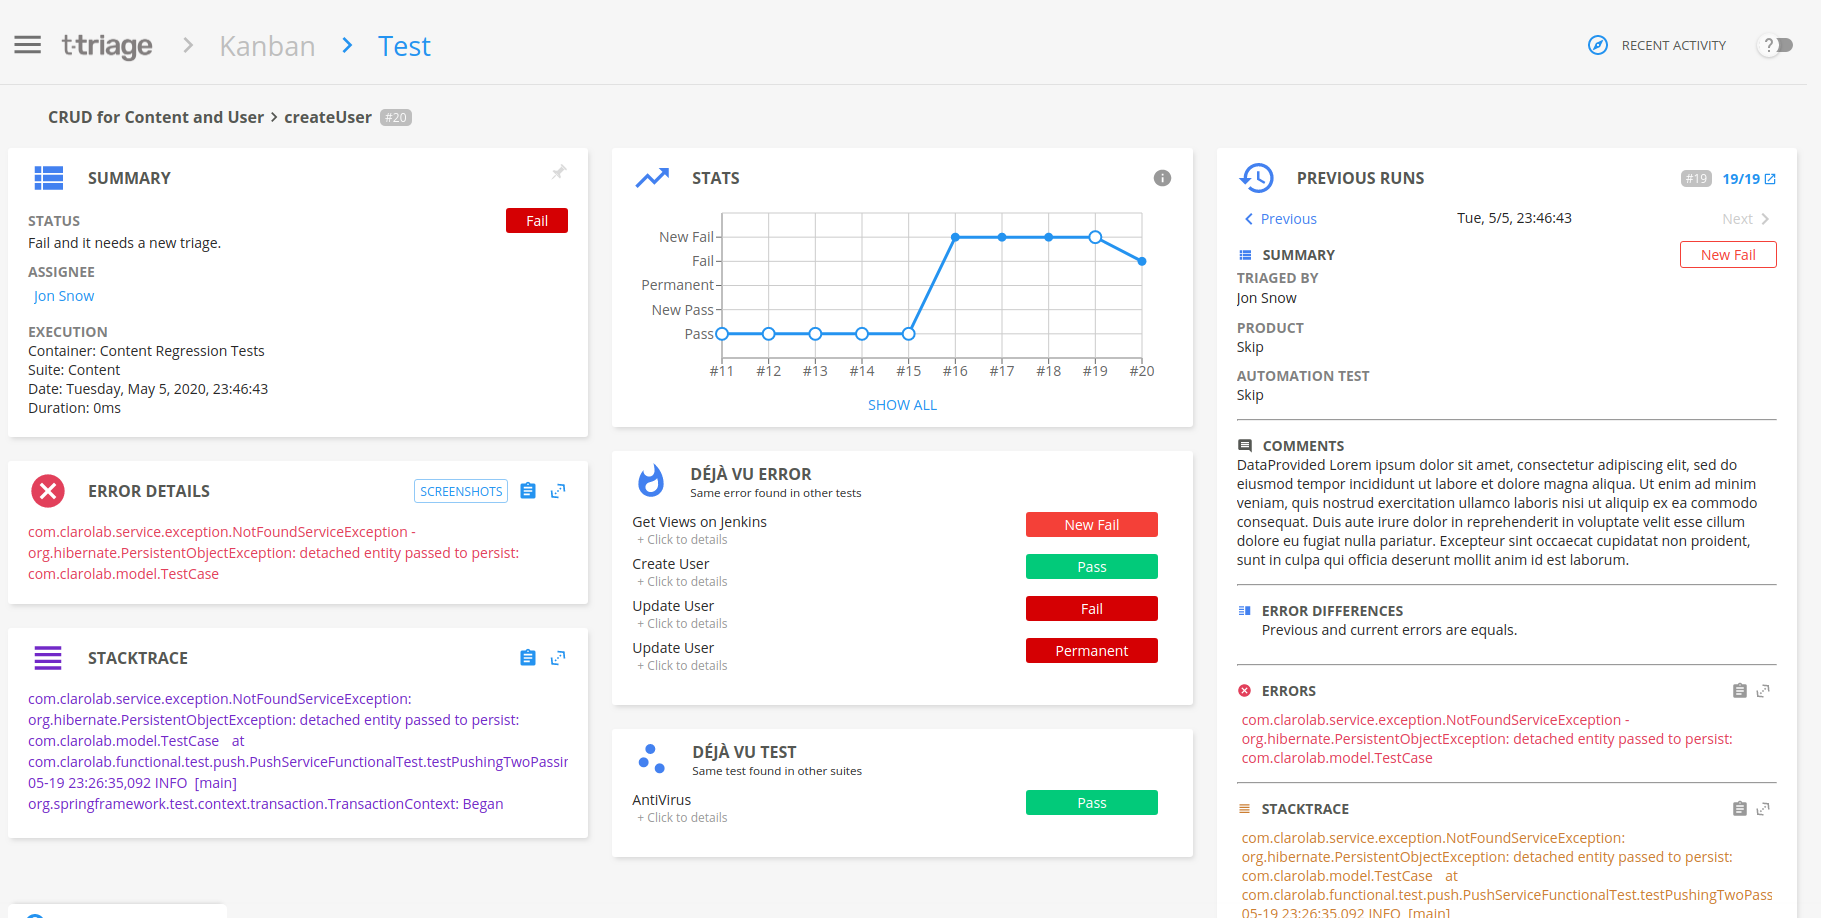The width and height of the screenshot is (1821, 918).
Task: Select the #19 data point on the chart
Action: (1095, 237)
